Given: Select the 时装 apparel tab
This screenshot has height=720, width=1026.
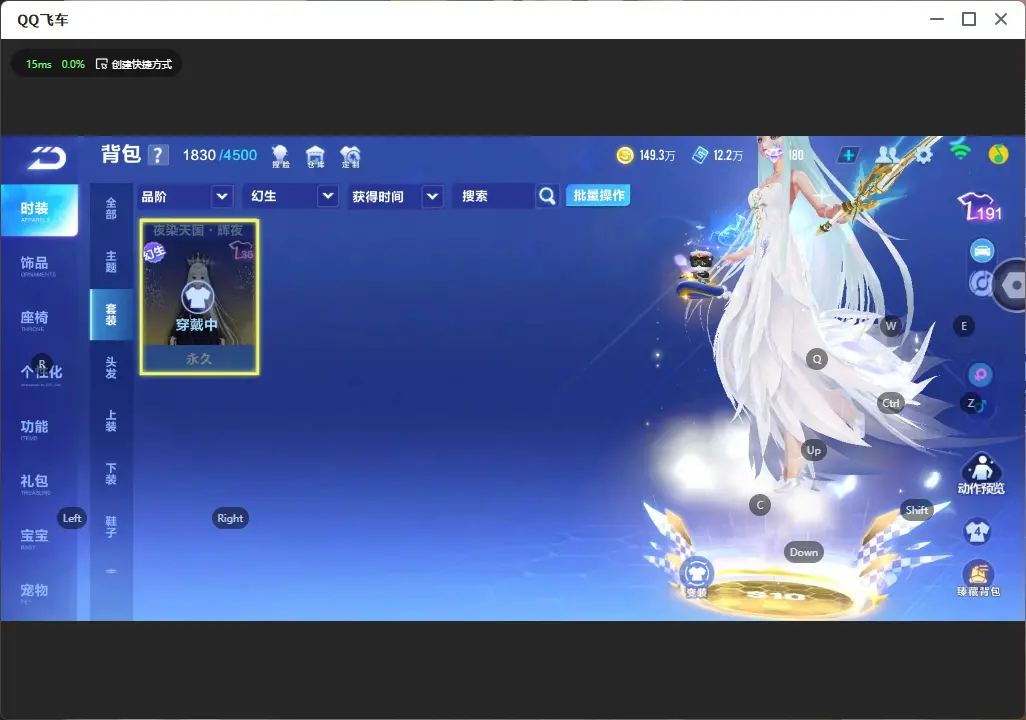Looking at the screenshot, I should [x=39, y=210].
